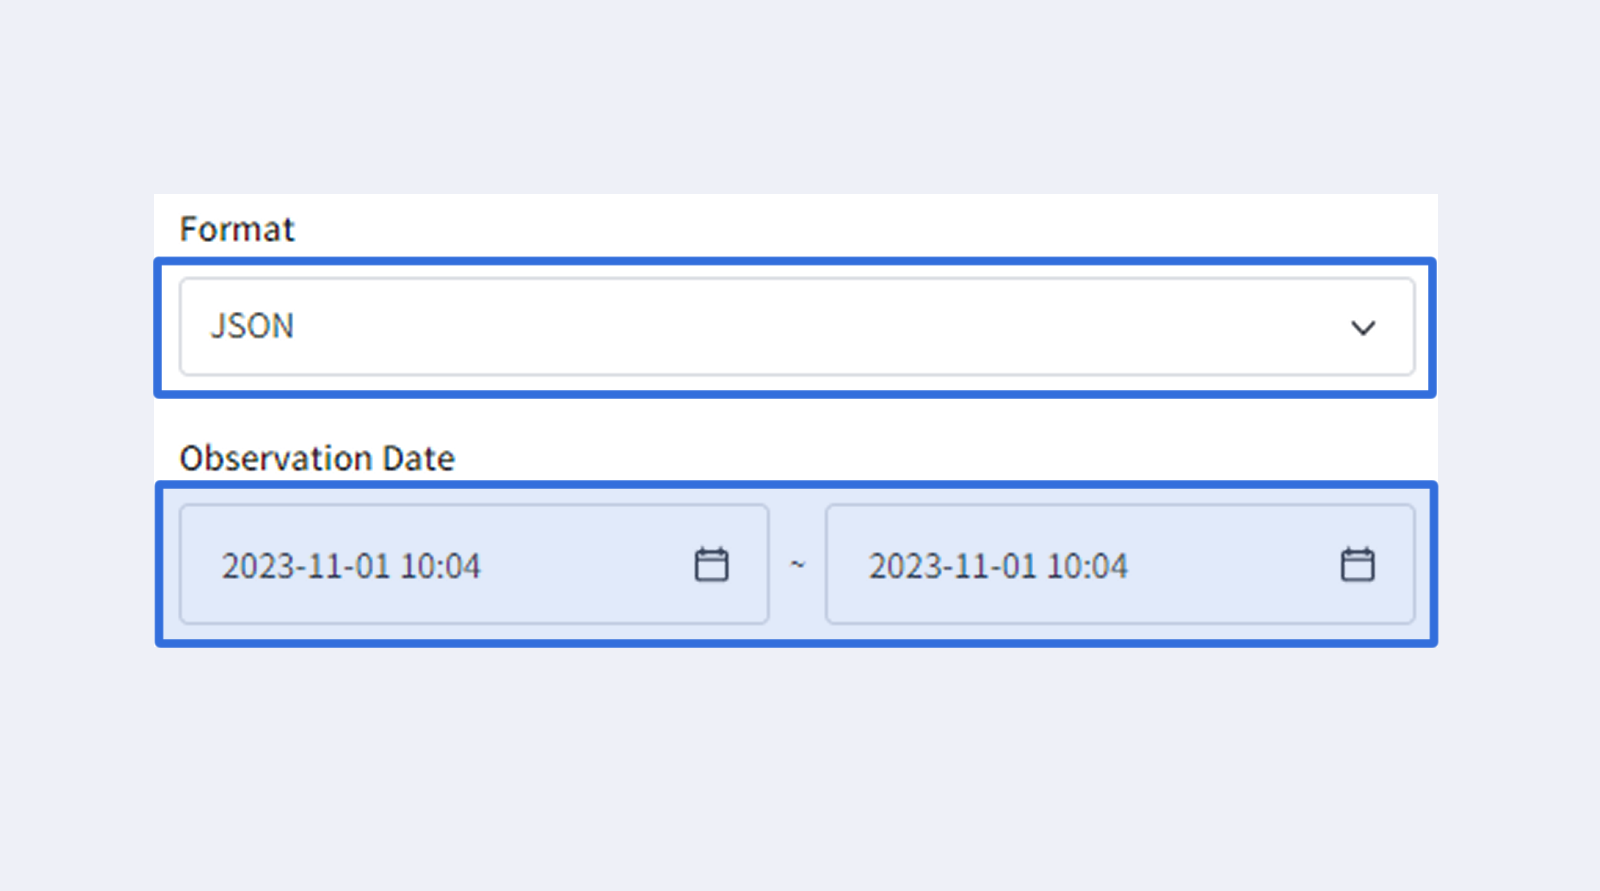Click the end date field after the tilde

click(x=1120, y=565)
